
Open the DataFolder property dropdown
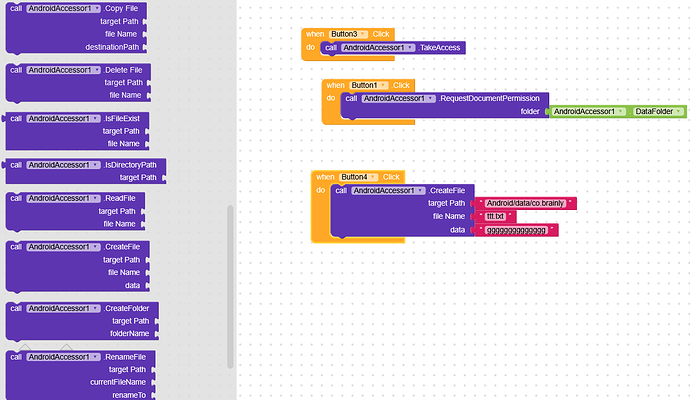(x=677, y=112)
